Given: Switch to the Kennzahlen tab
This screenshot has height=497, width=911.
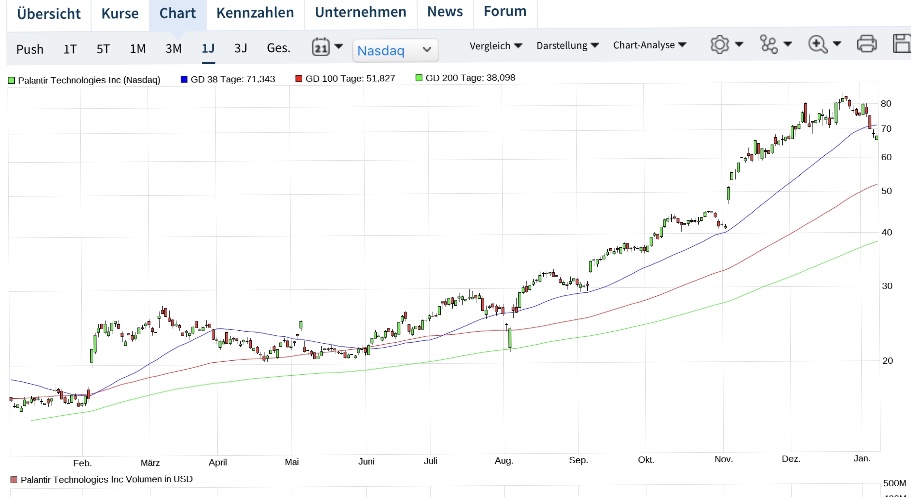Looking at the screenshot, I should pos(255,13).
